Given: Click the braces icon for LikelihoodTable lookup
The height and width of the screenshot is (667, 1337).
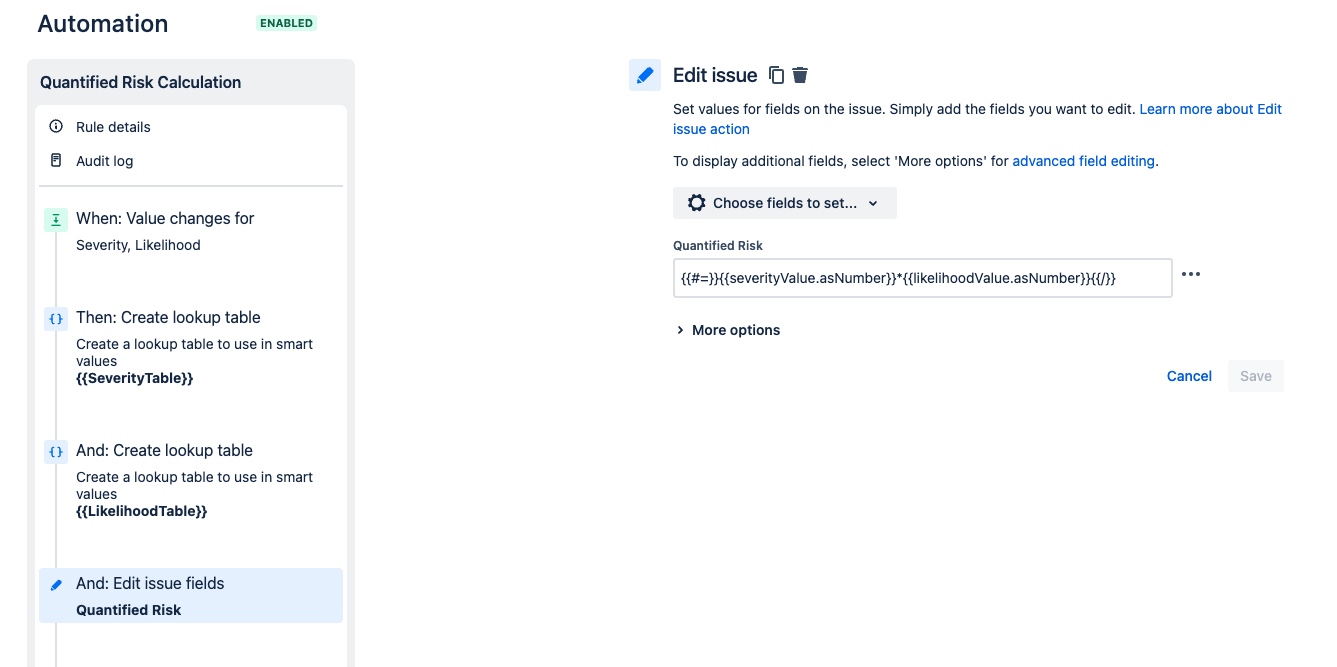Looking at the screenshot, I should (56, 451).
